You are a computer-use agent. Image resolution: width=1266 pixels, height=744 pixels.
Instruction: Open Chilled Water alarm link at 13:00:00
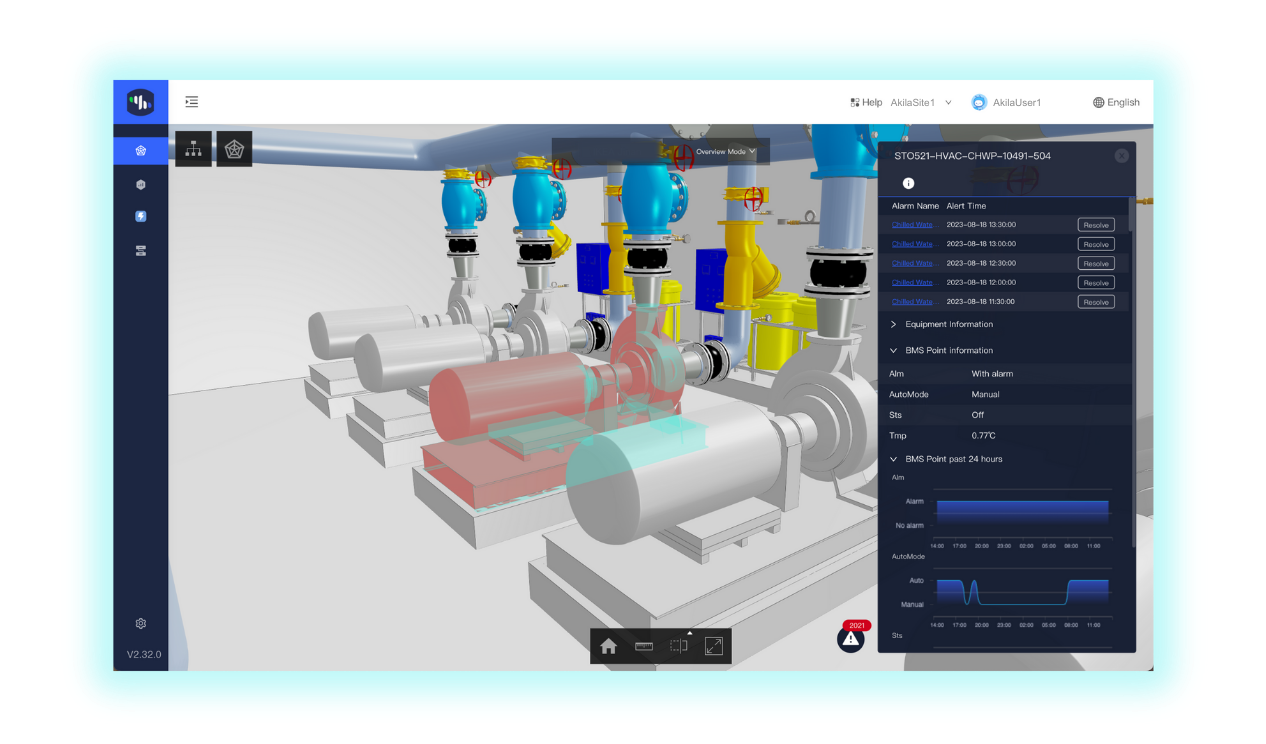tap(913, 244)
